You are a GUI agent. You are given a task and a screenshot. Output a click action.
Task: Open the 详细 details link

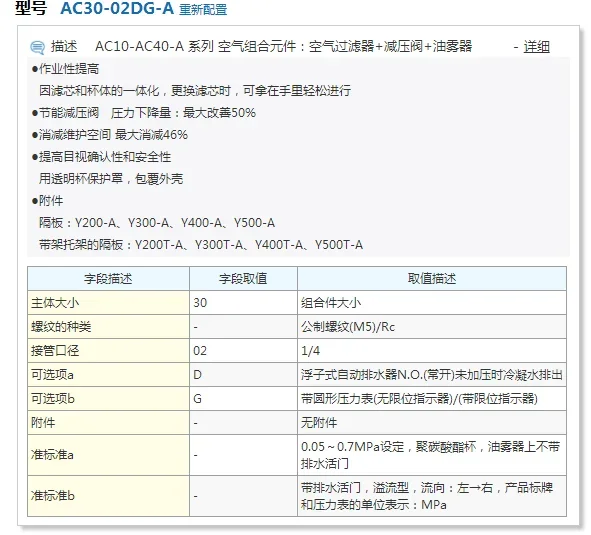pos(536,47)
